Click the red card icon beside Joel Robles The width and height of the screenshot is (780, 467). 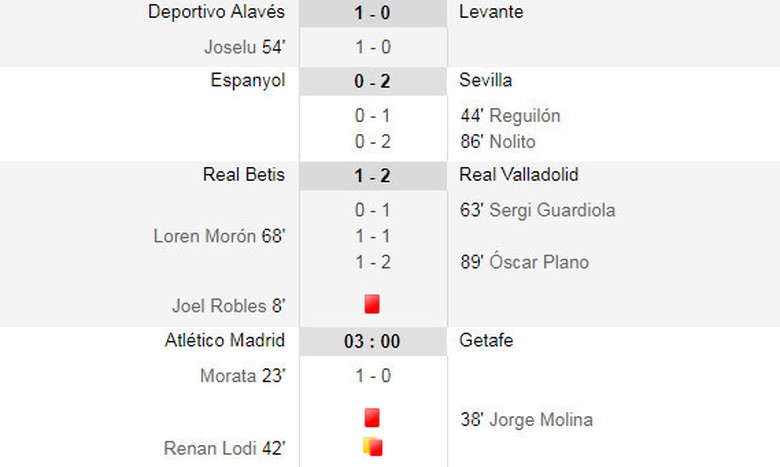point(372,304)
